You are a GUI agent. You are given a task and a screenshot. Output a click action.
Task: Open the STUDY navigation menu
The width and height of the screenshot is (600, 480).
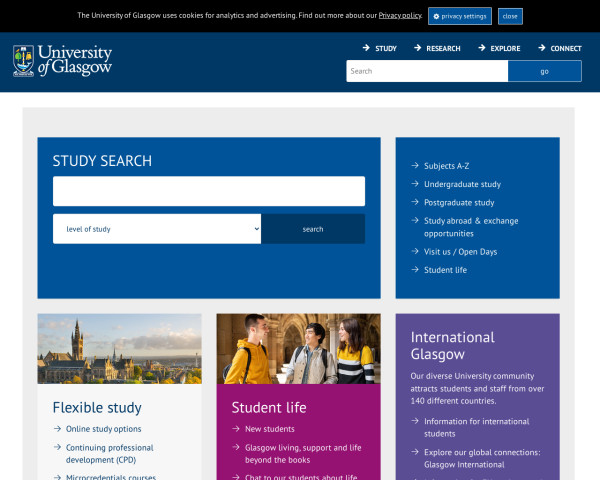click(386, 49)
